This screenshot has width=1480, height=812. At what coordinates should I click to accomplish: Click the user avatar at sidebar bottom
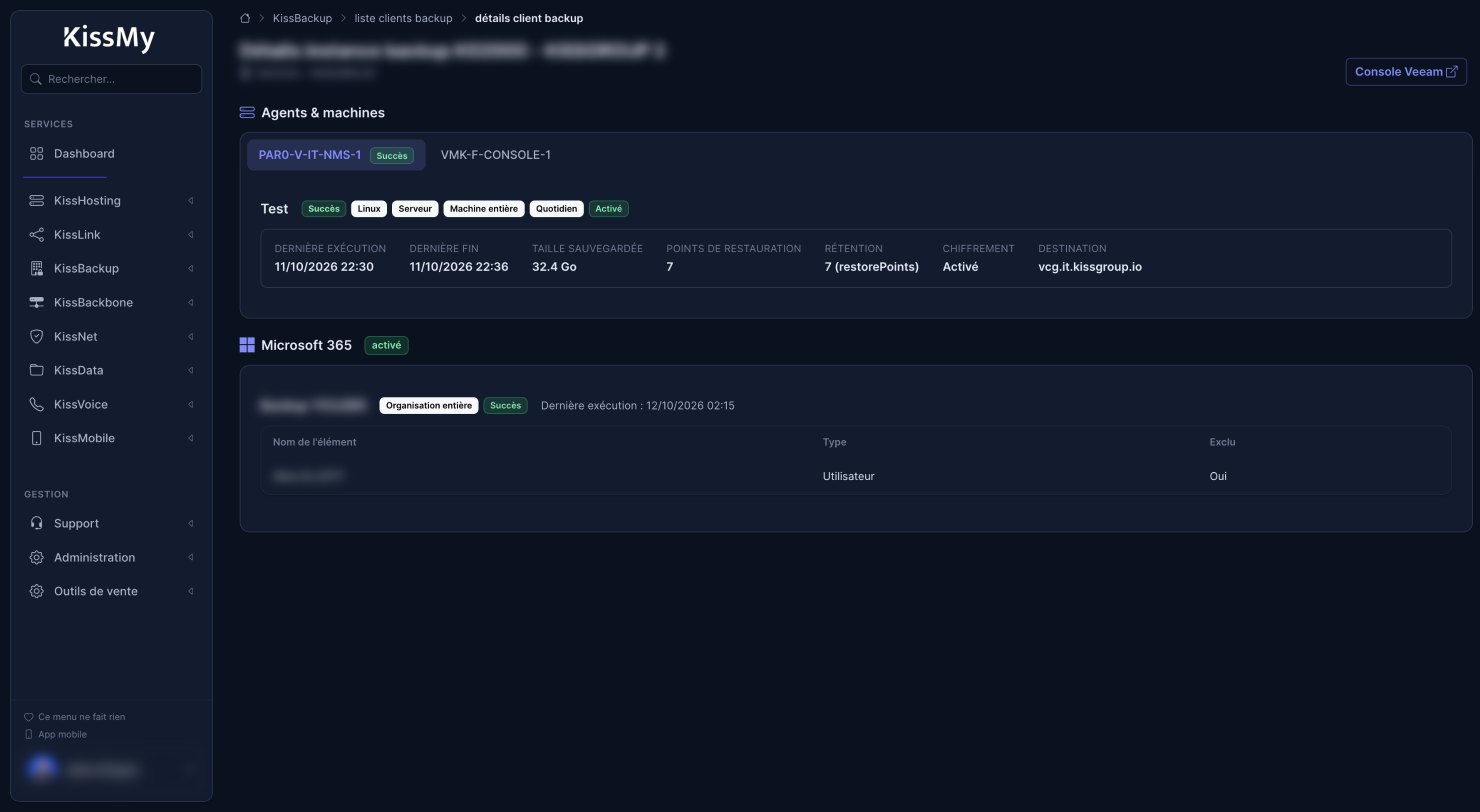coord(42,769)
